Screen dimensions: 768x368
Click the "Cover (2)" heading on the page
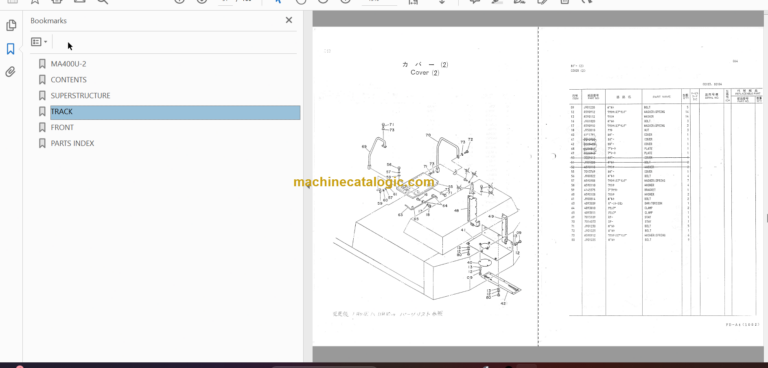[425, 73]
